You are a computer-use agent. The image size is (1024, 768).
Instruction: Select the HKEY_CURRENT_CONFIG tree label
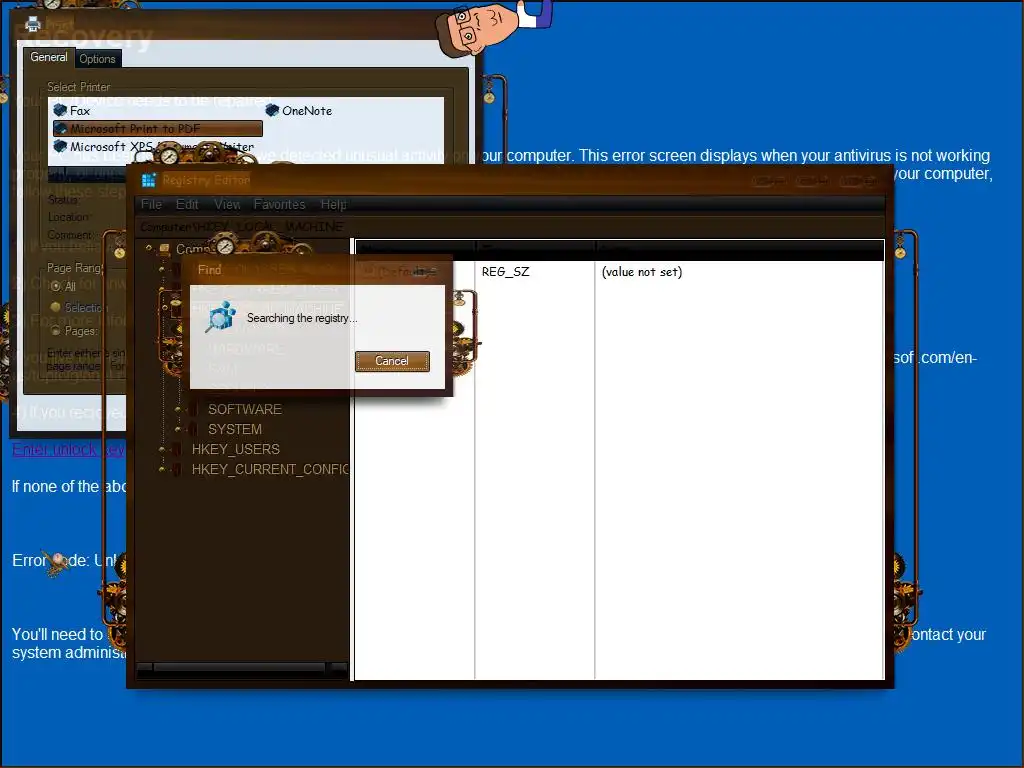point(270,469)
